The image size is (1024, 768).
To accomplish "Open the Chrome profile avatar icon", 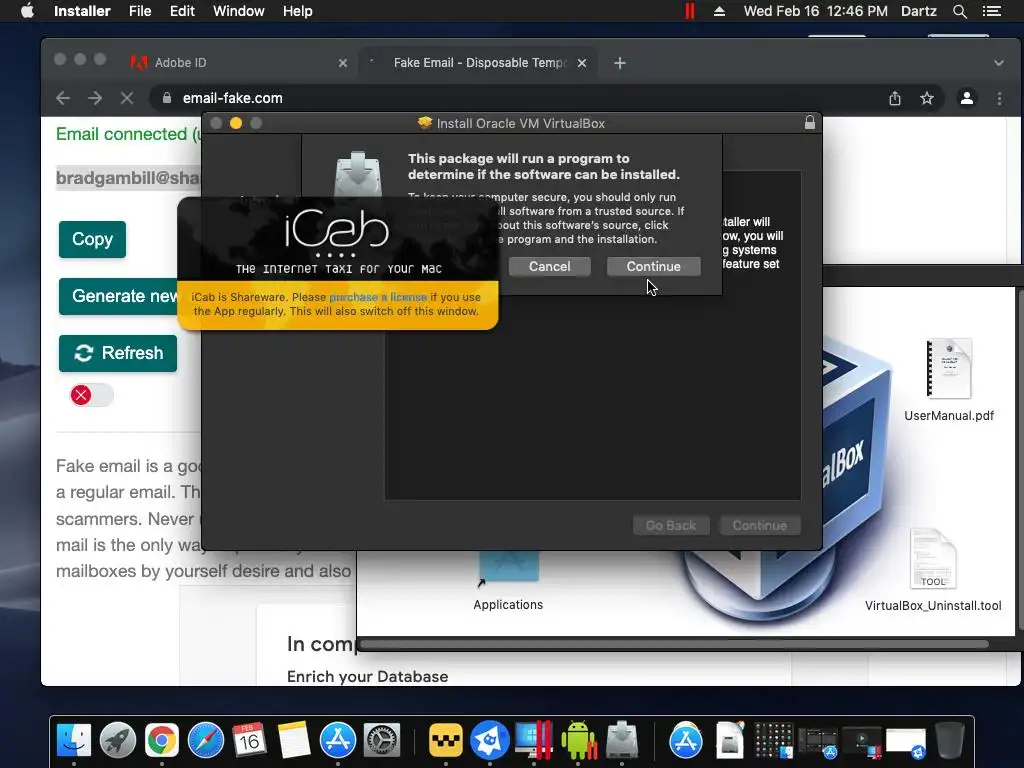I will point(967,98).
